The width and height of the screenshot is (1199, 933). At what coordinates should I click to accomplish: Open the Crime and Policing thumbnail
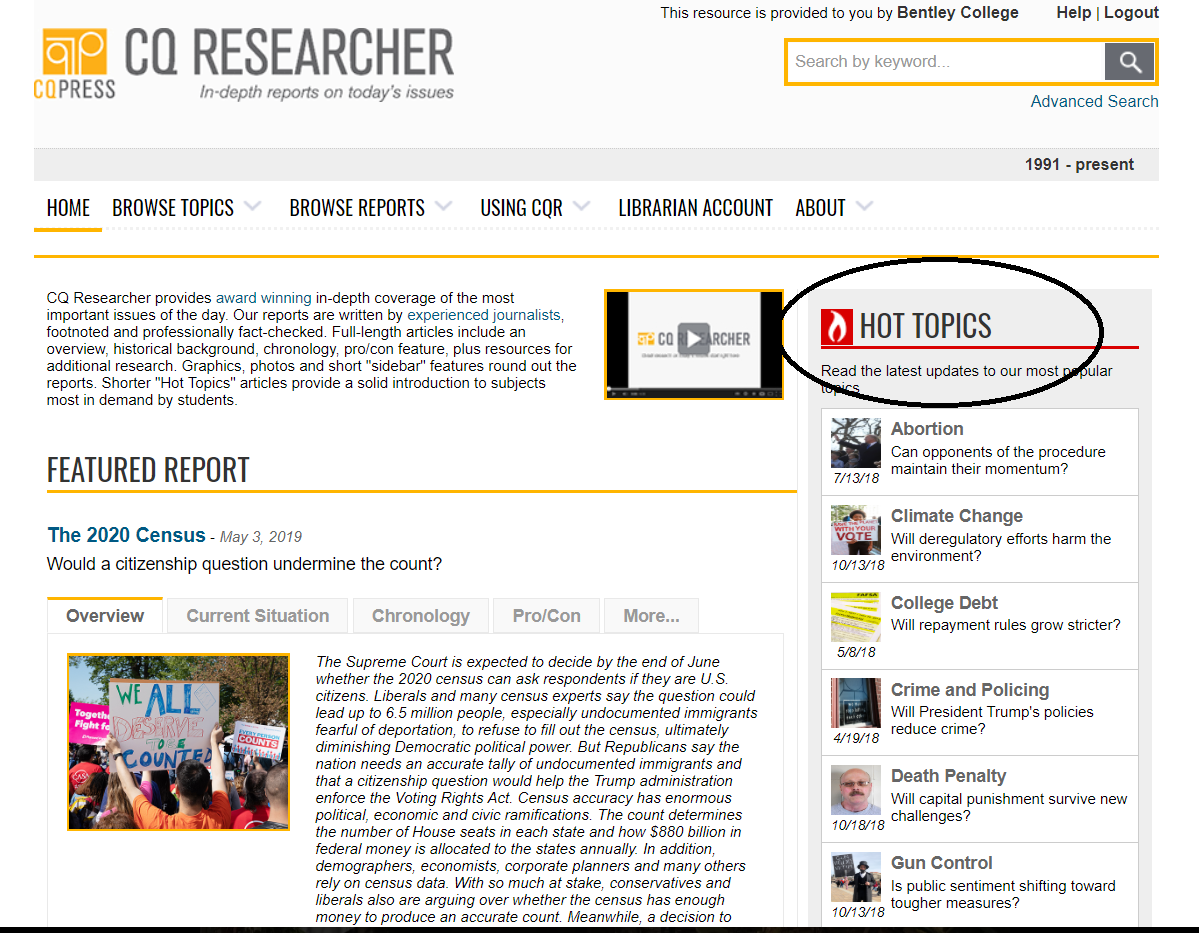(856, 704)
